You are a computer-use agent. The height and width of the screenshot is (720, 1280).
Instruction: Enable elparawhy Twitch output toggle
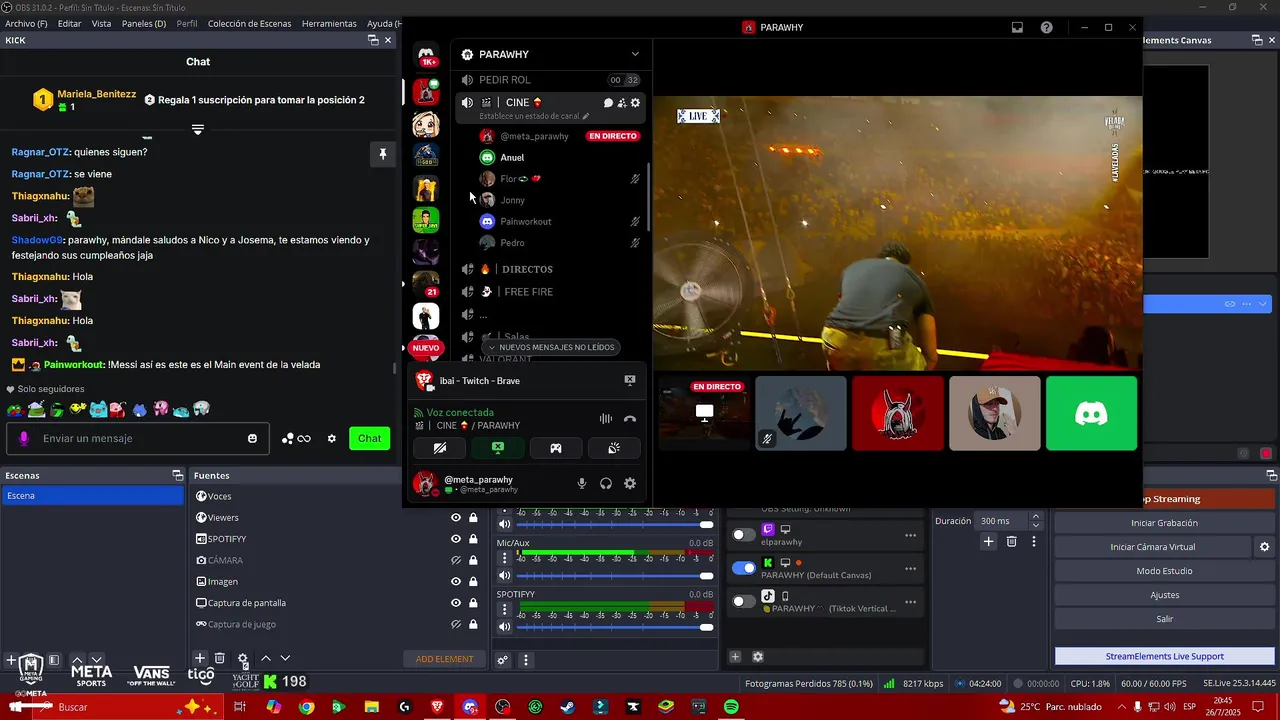744,535
